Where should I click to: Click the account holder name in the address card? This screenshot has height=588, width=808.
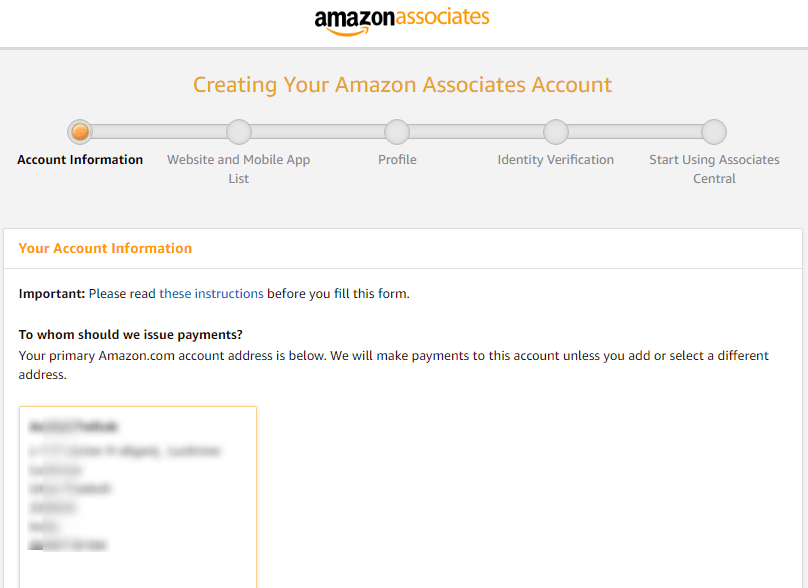tap(75, 425)
